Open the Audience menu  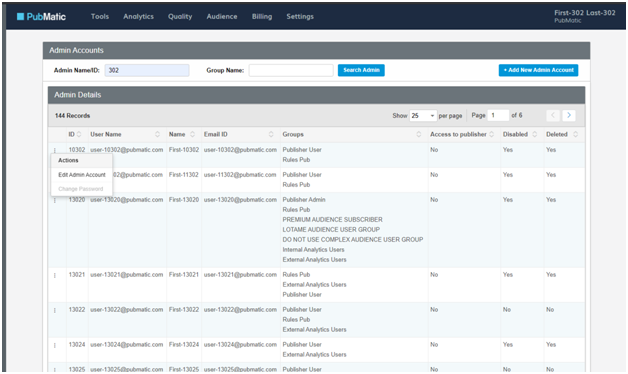pos(222,16)
